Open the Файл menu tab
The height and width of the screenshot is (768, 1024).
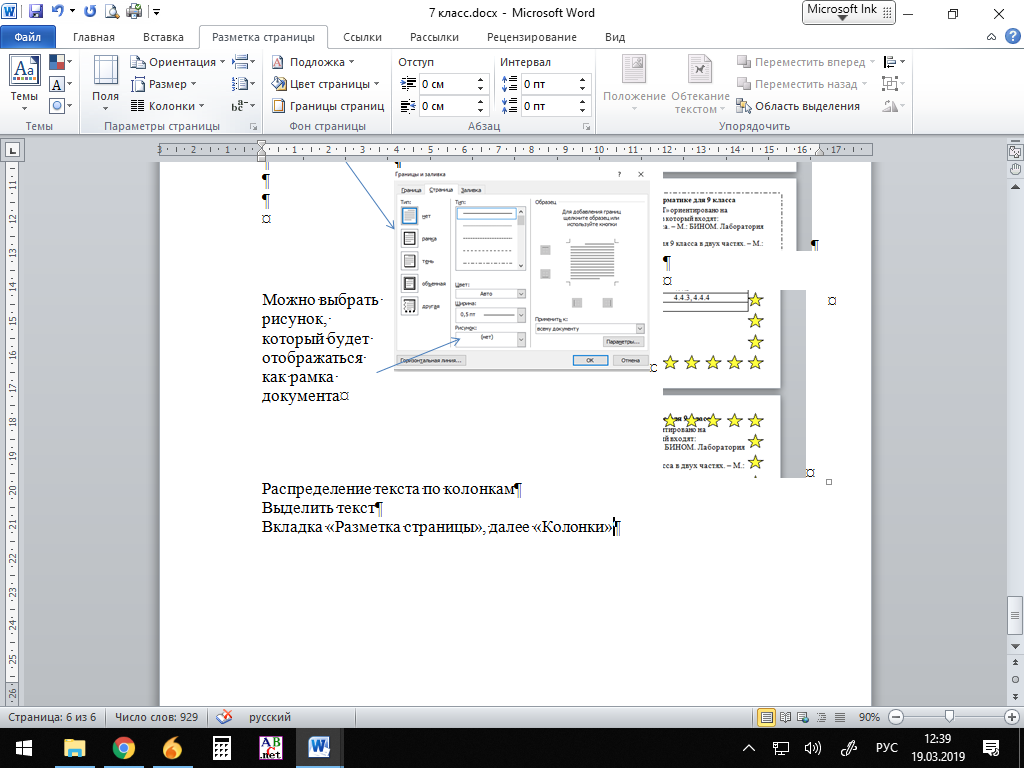[x=27, y=37]
